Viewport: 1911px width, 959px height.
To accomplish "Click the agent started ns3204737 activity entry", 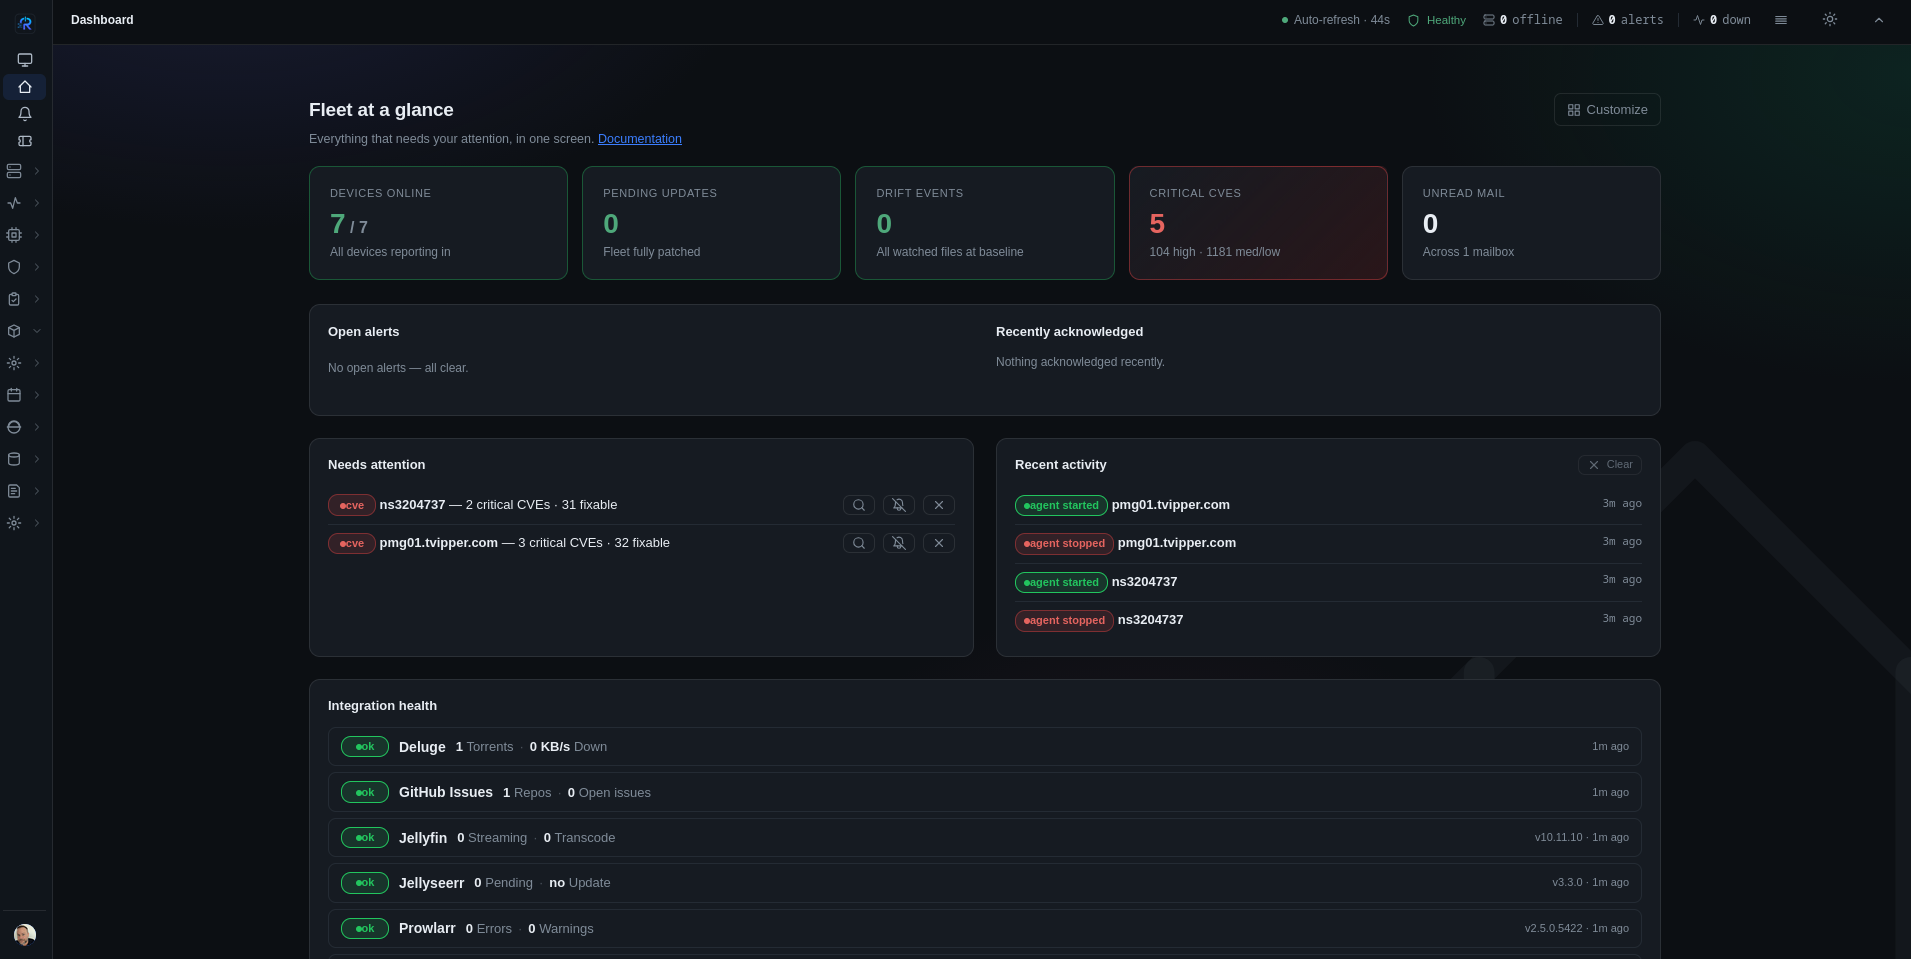I will 1328,582.
